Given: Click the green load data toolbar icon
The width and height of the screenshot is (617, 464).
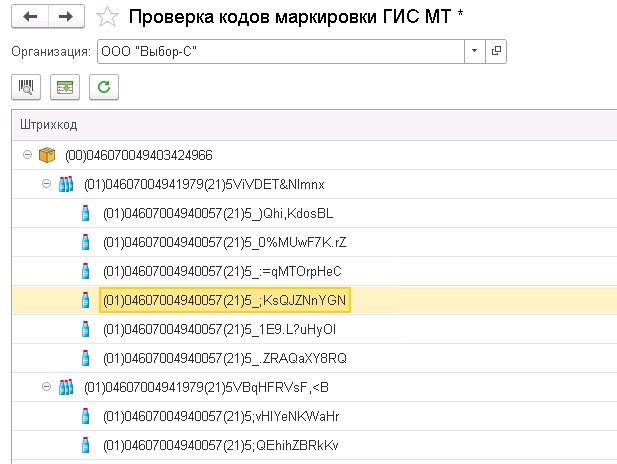Looking at the screenshot, I should tap(65, 87).
